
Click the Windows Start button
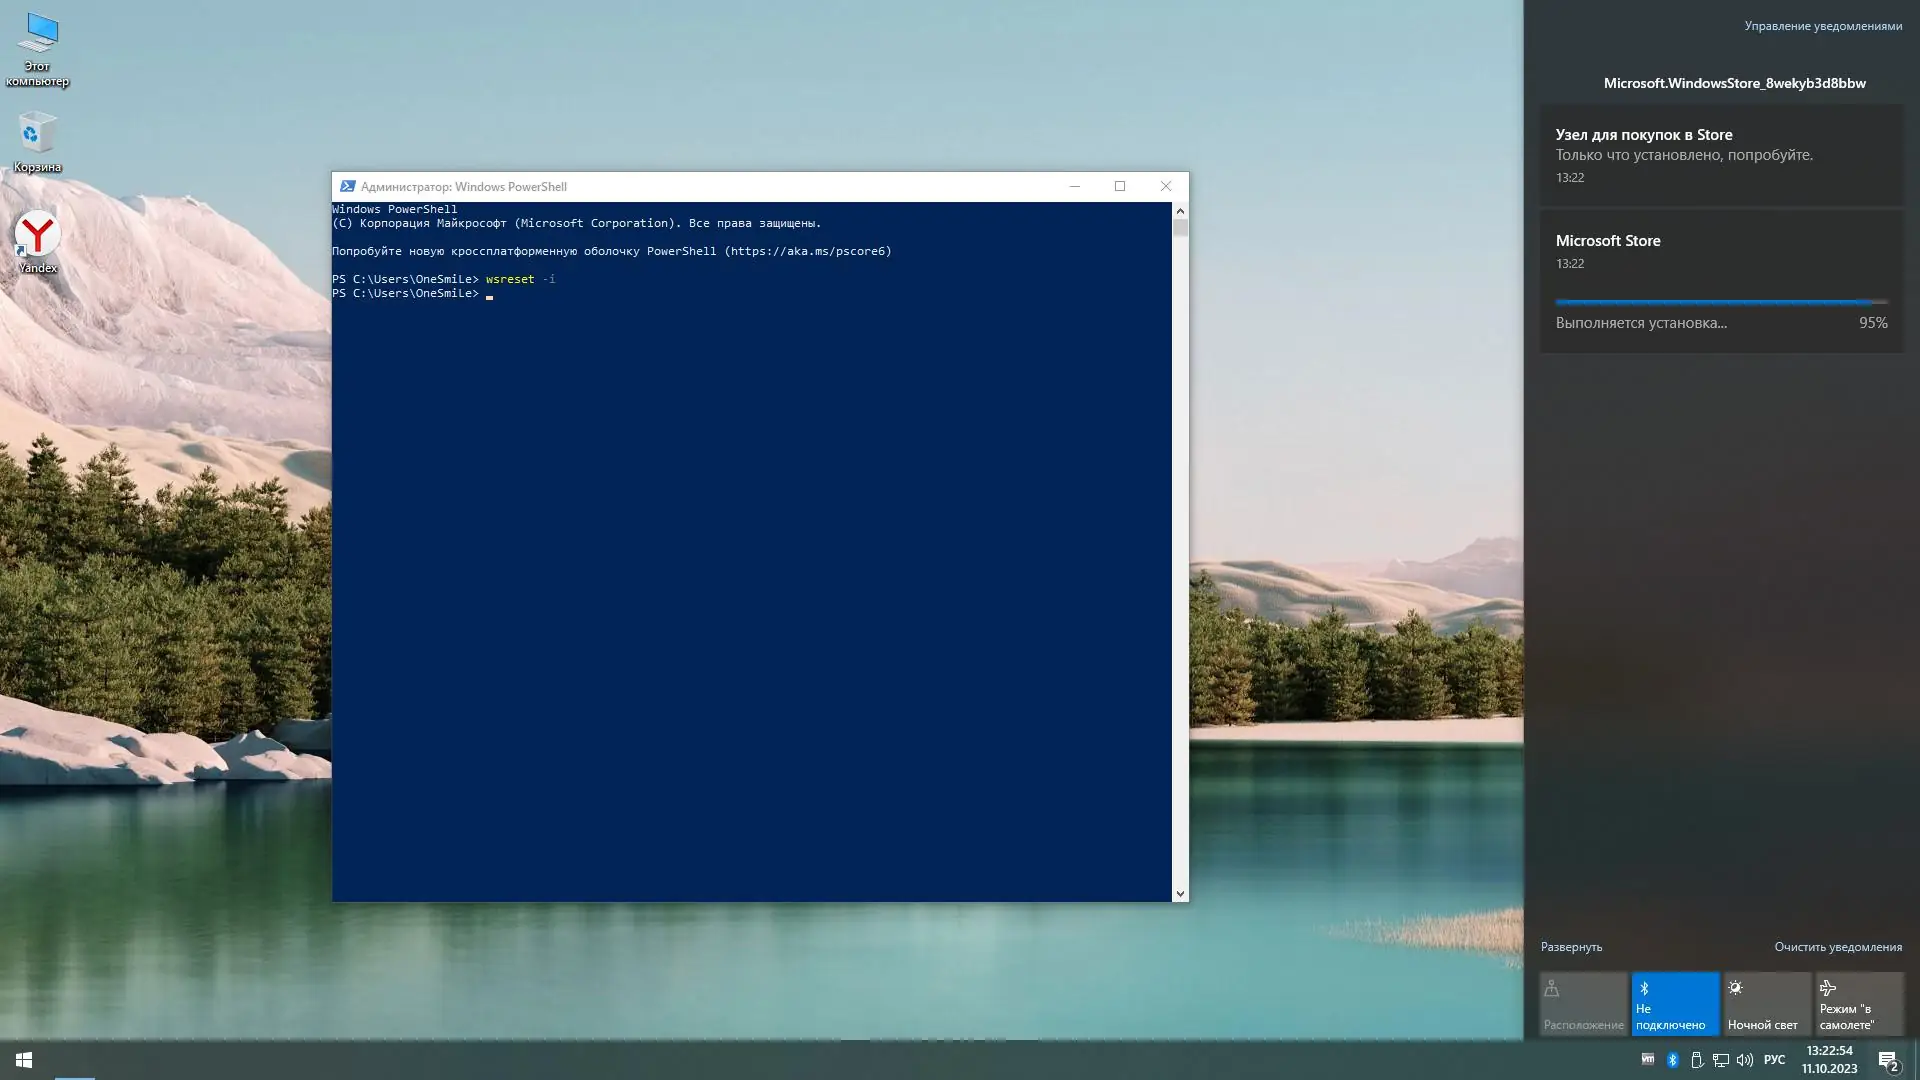pyautogui.click(x=24, y=1060)
